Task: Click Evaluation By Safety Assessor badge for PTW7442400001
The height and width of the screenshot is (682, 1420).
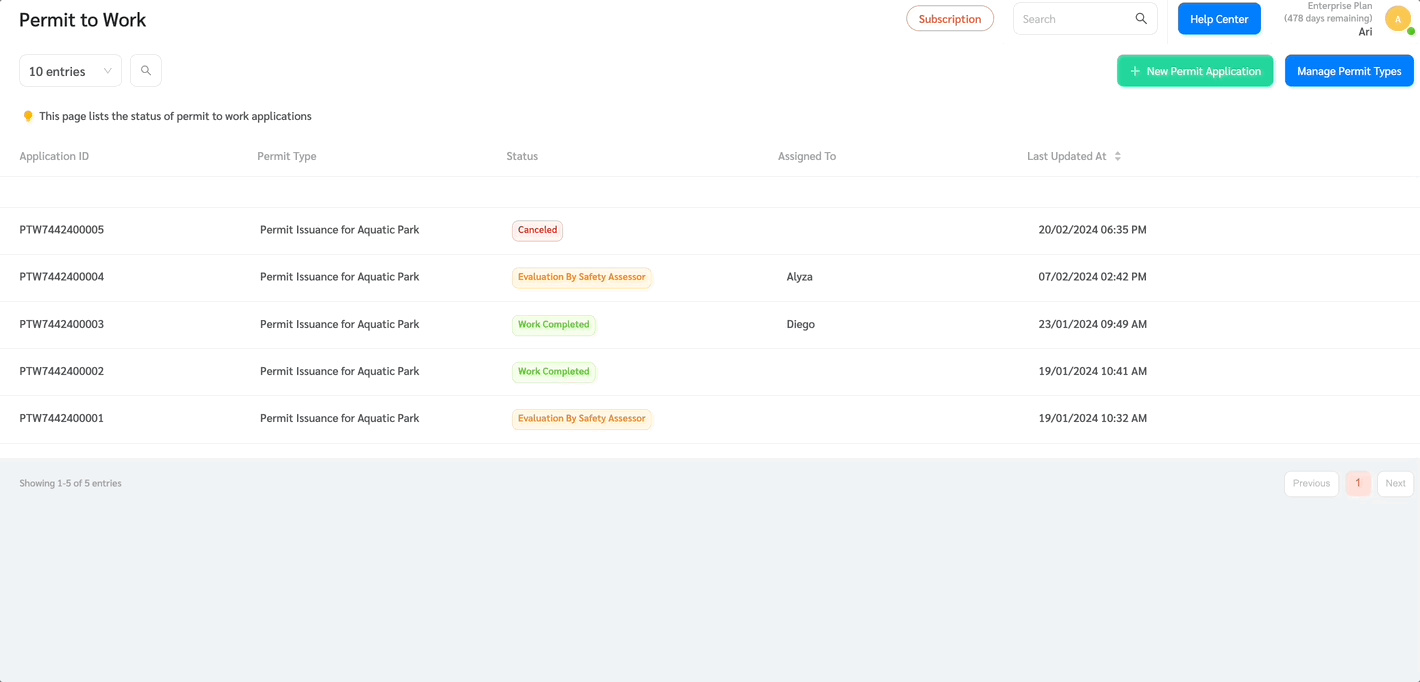Action: tap(582, 418)
